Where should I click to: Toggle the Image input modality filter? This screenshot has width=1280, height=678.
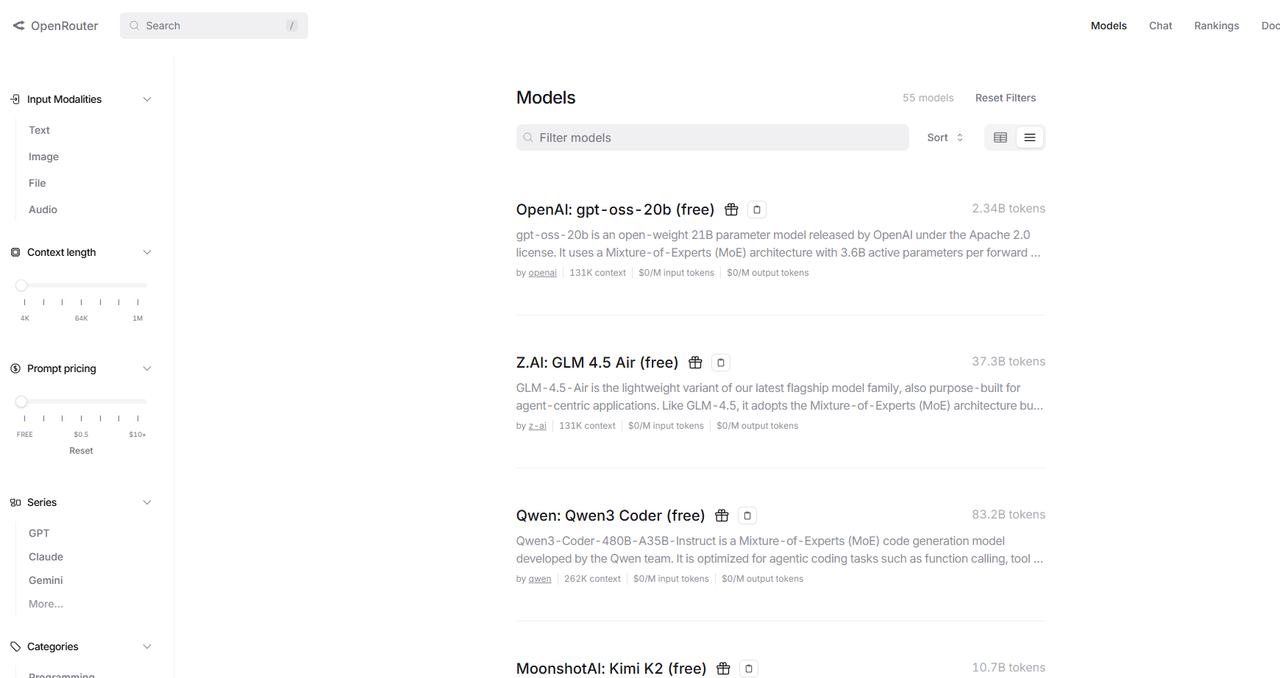44,157
